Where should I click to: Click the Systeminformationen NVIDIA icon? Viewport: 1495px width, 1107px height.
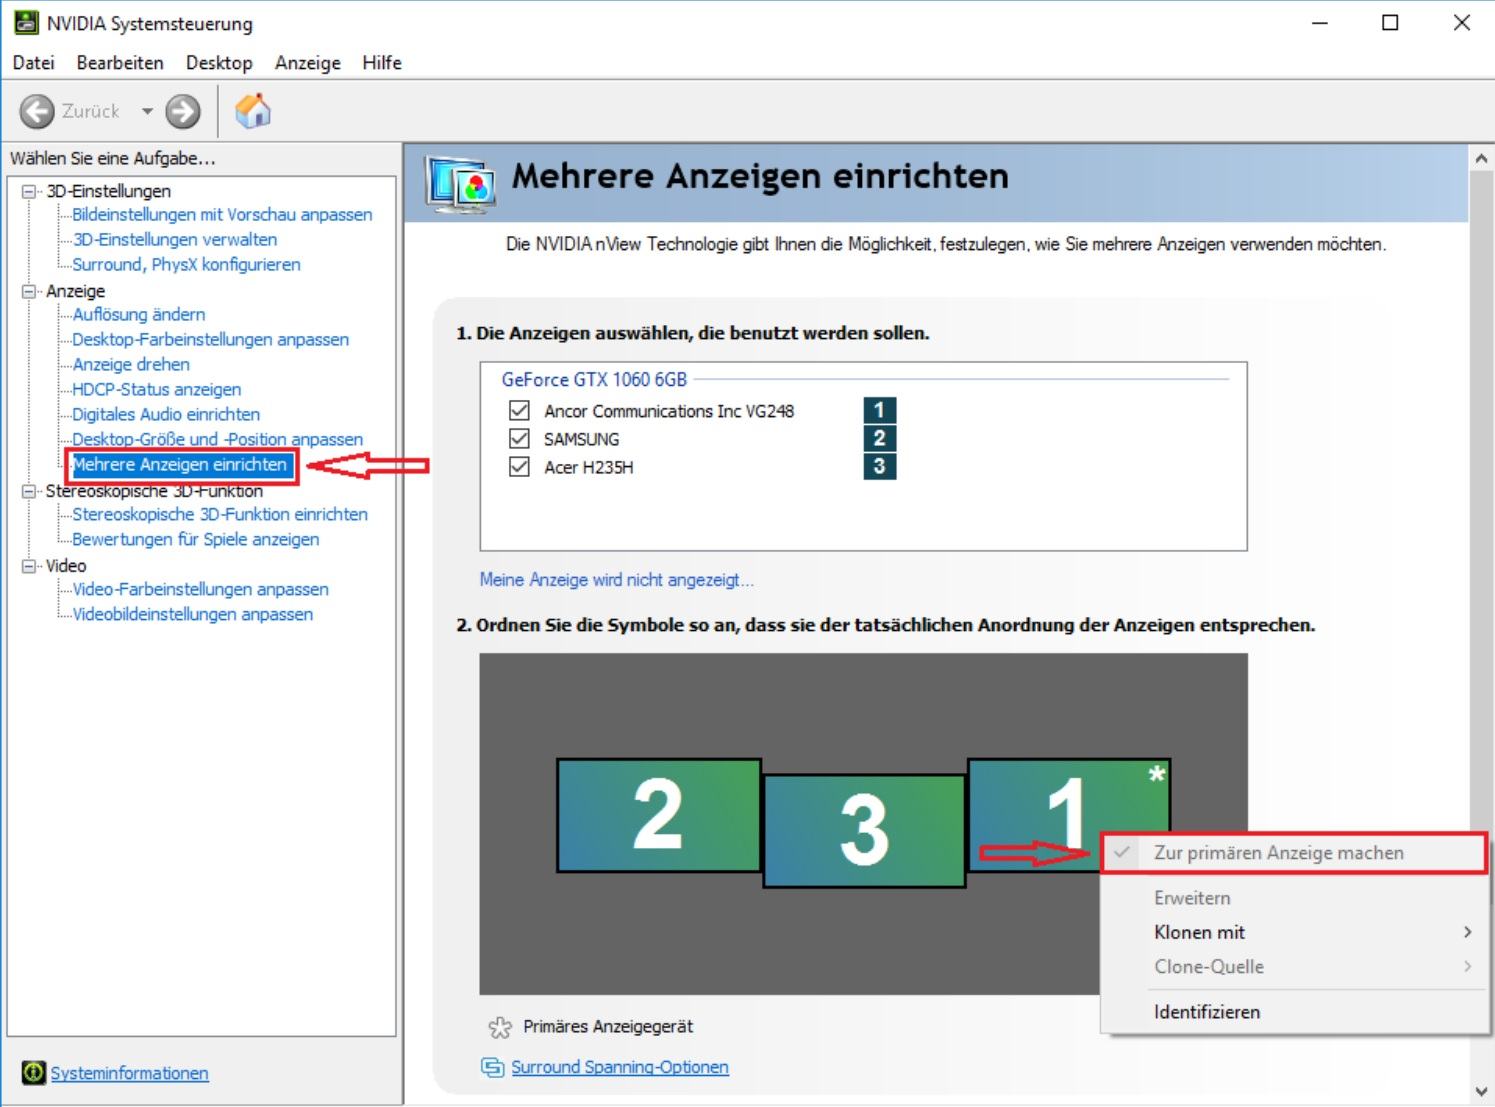[x=34, y=1072]
